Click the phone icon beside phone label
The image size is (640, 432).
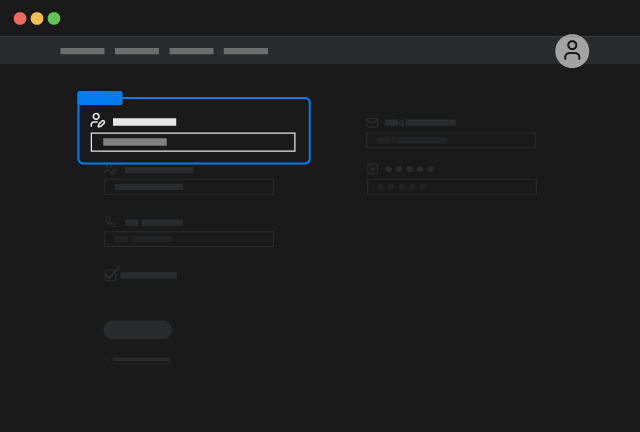point(111,222)
